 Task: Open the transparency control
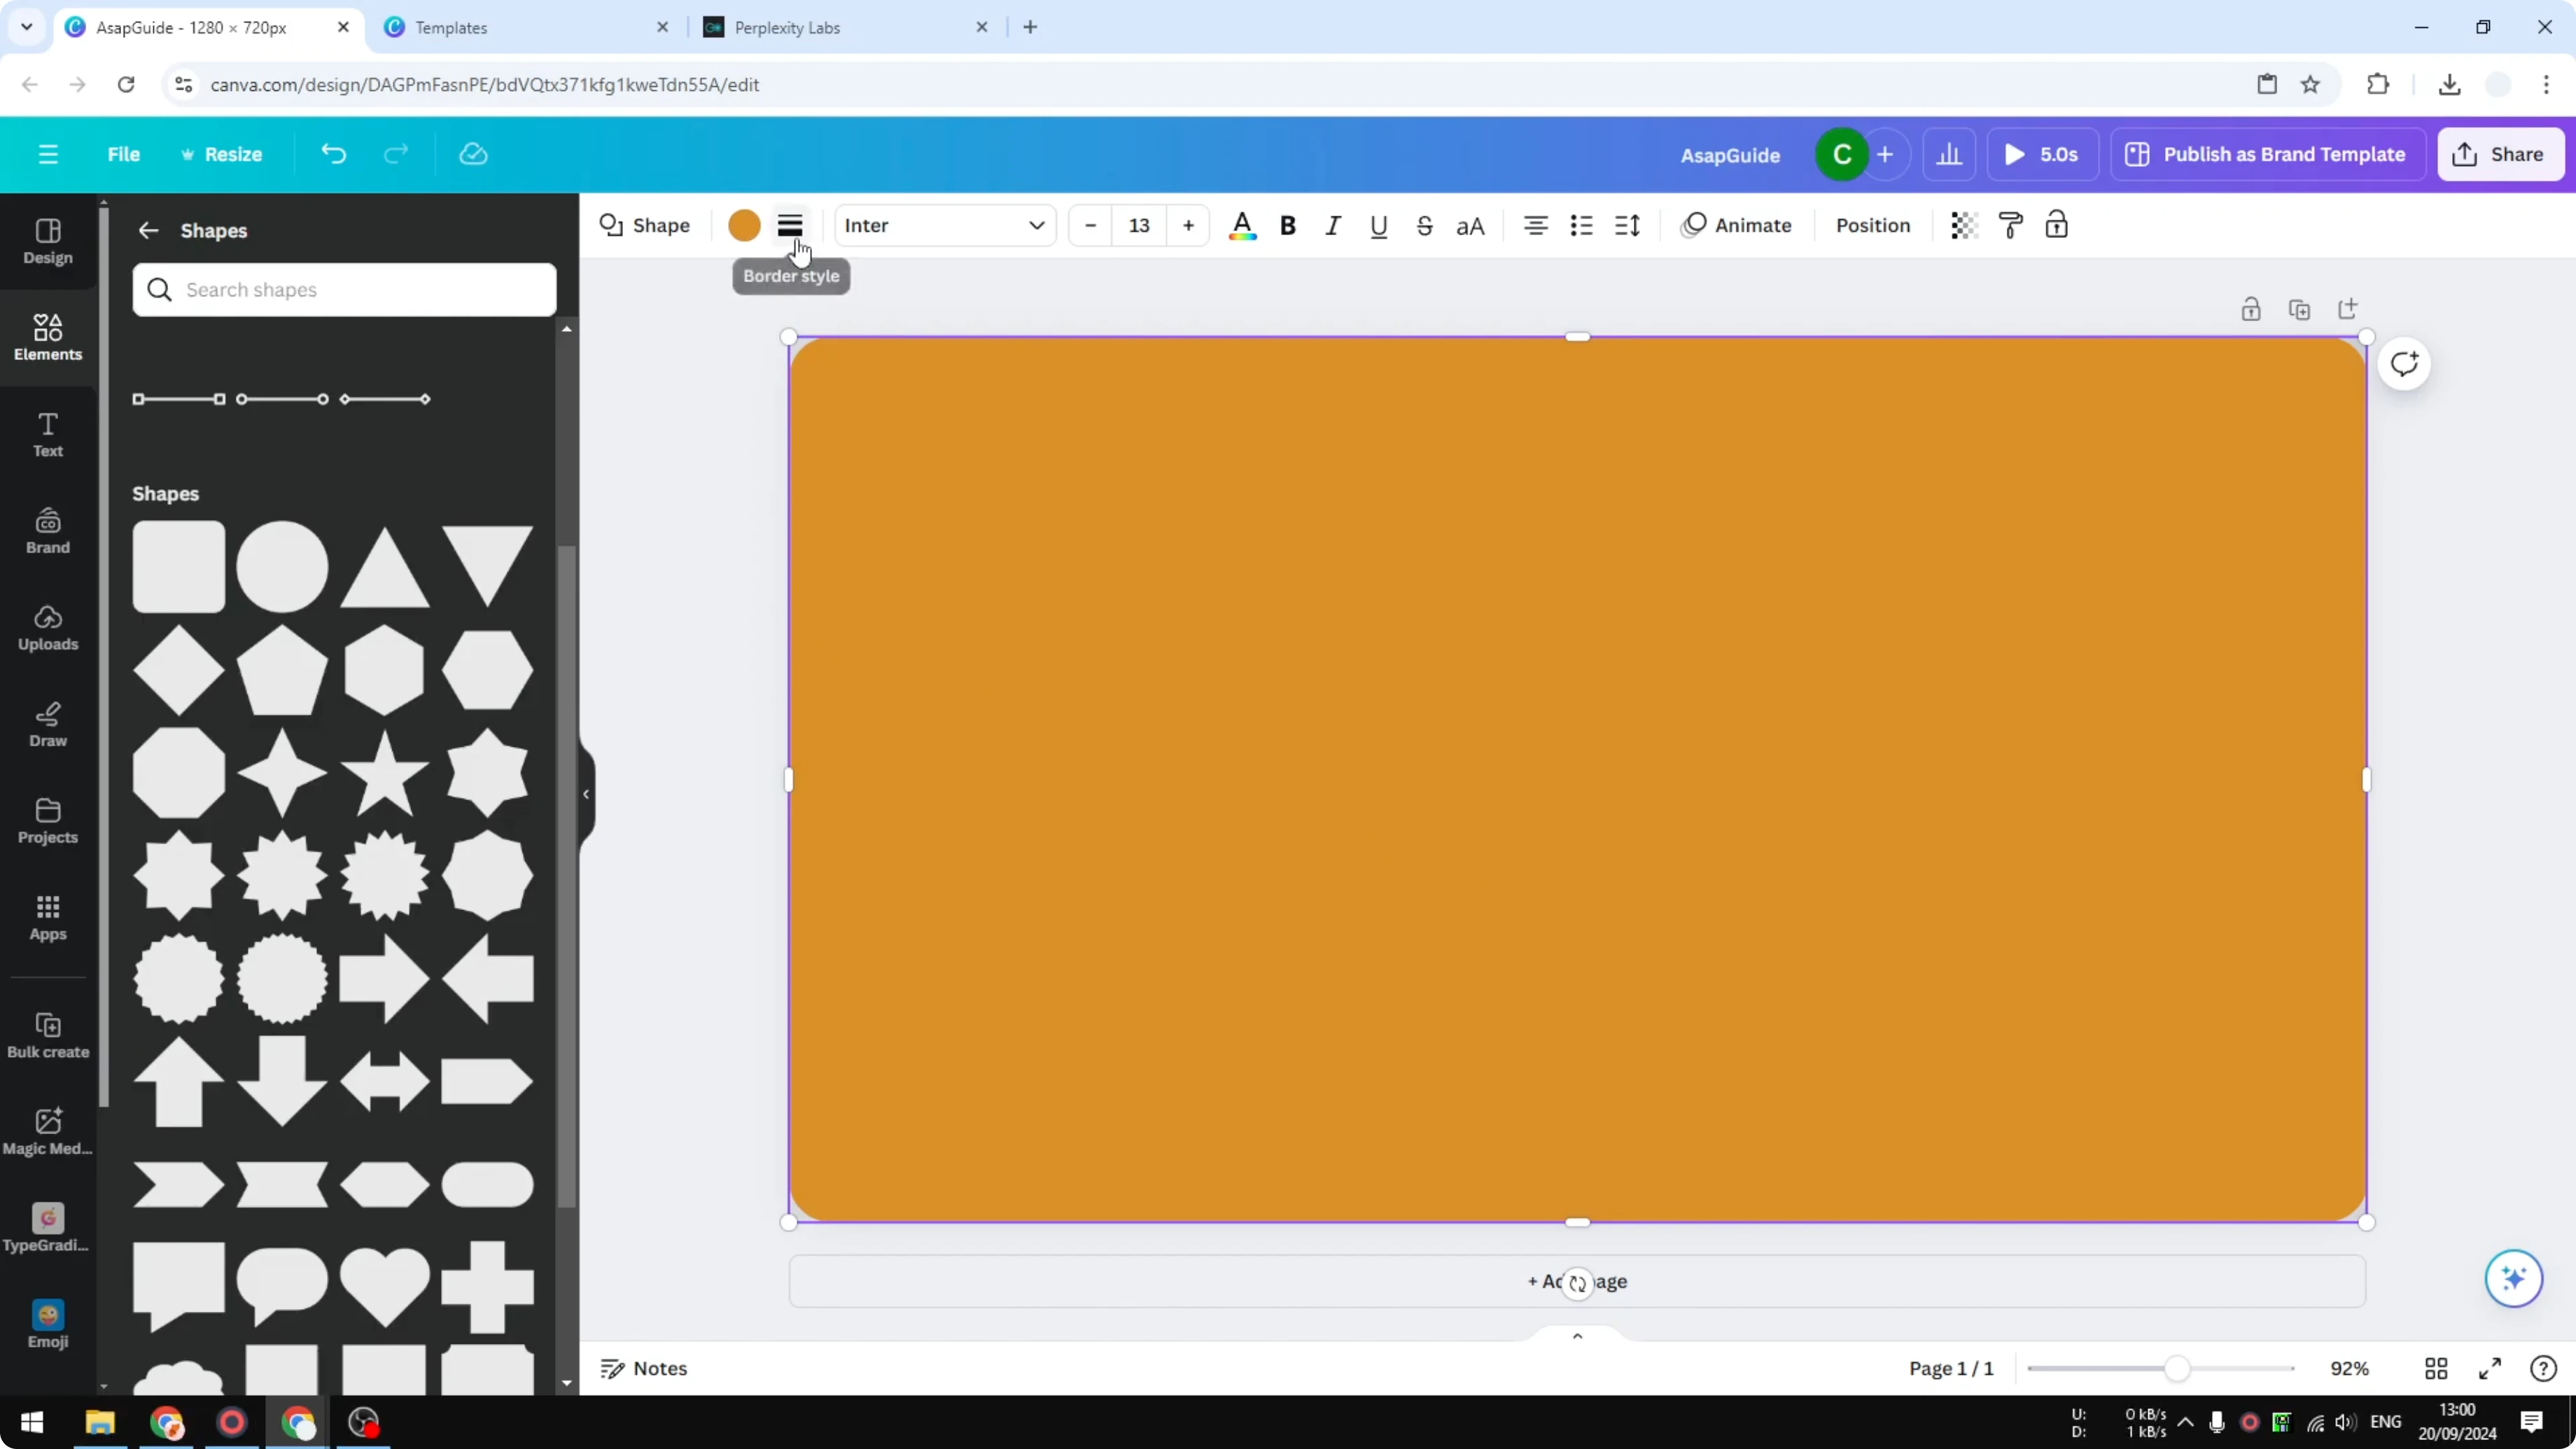tap(1964, 225)
